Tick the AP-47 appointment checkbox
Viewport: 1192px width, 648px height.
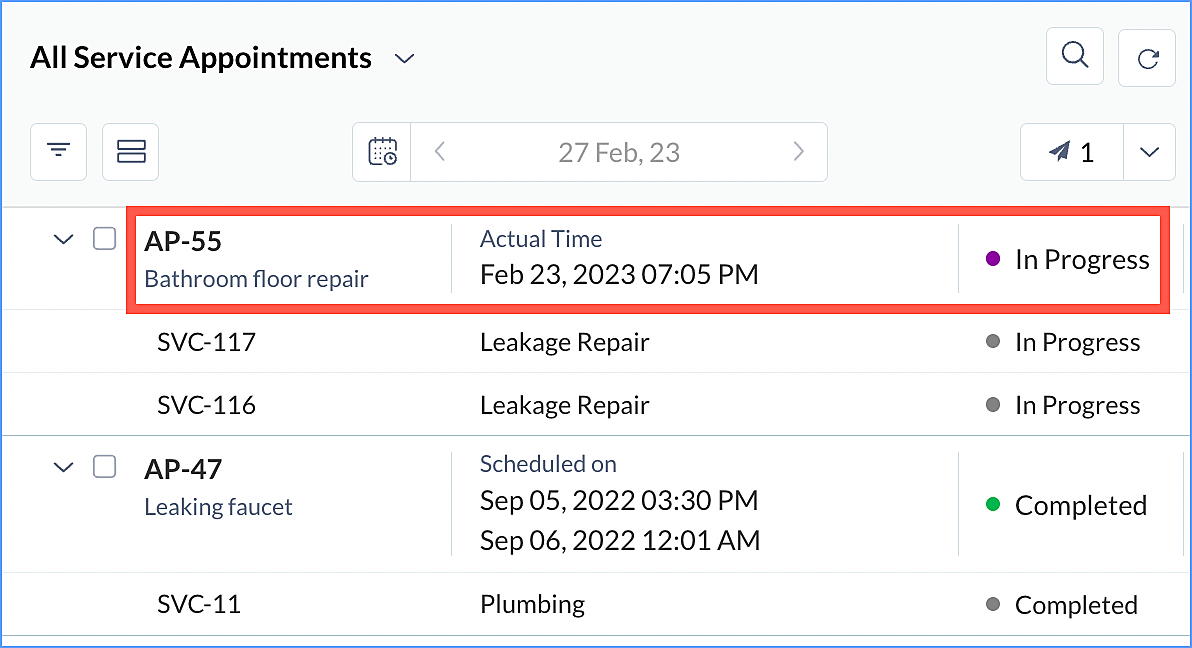click(105, 466)
